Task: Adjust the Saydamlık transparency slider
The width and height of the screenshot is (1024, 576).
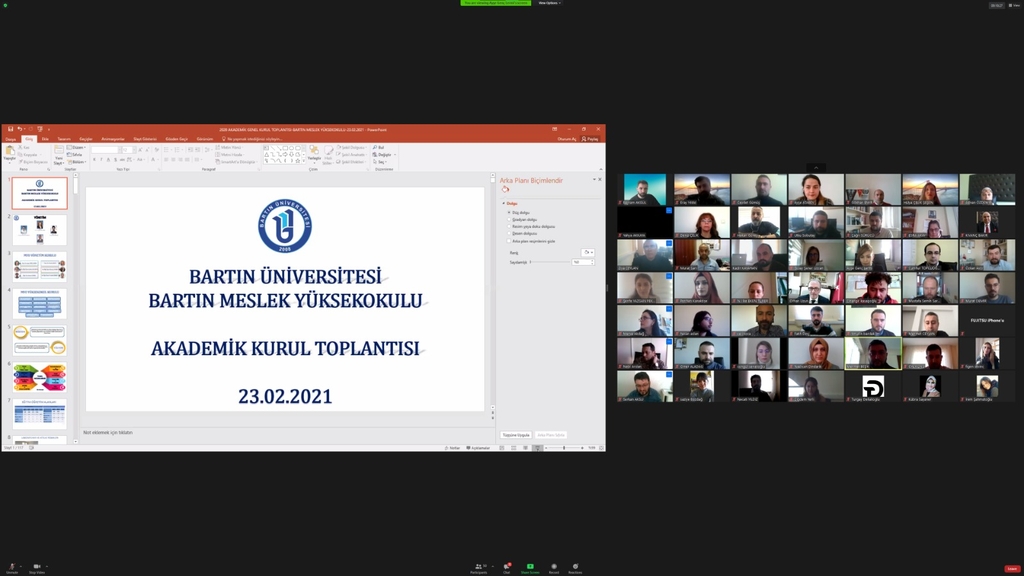Action: coord(549,262)
